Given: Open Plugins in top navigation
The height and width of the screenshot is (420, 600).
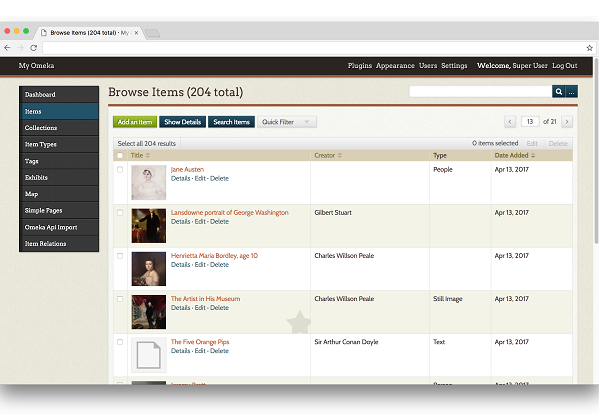Looking at the screenshot, I should 360,66.
